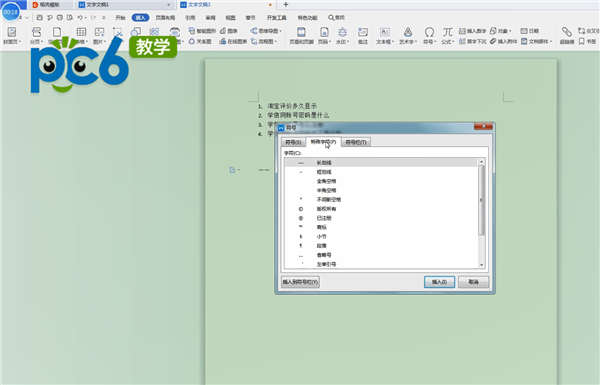Screen dimensions: 600x385
Task: Switch to the 符号栏(T) tab in dialog
Action: (356, 142)
